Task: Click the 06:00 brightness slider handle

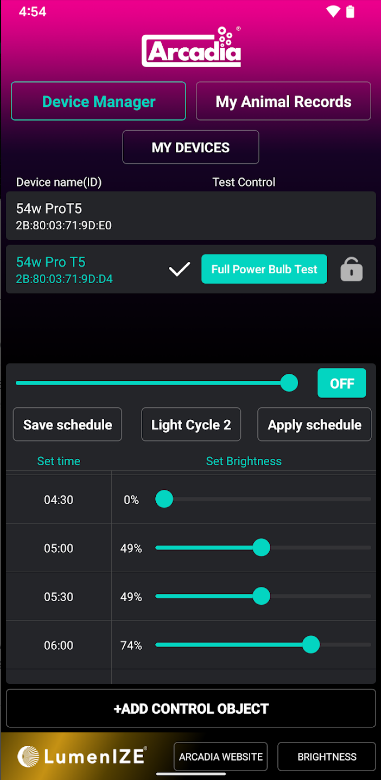Action: (x=311, y=645)
